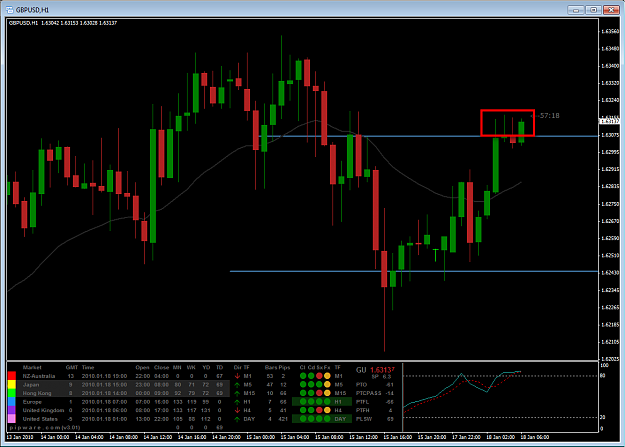
Task: Click the PTFH indicator label
Action: 363,410
